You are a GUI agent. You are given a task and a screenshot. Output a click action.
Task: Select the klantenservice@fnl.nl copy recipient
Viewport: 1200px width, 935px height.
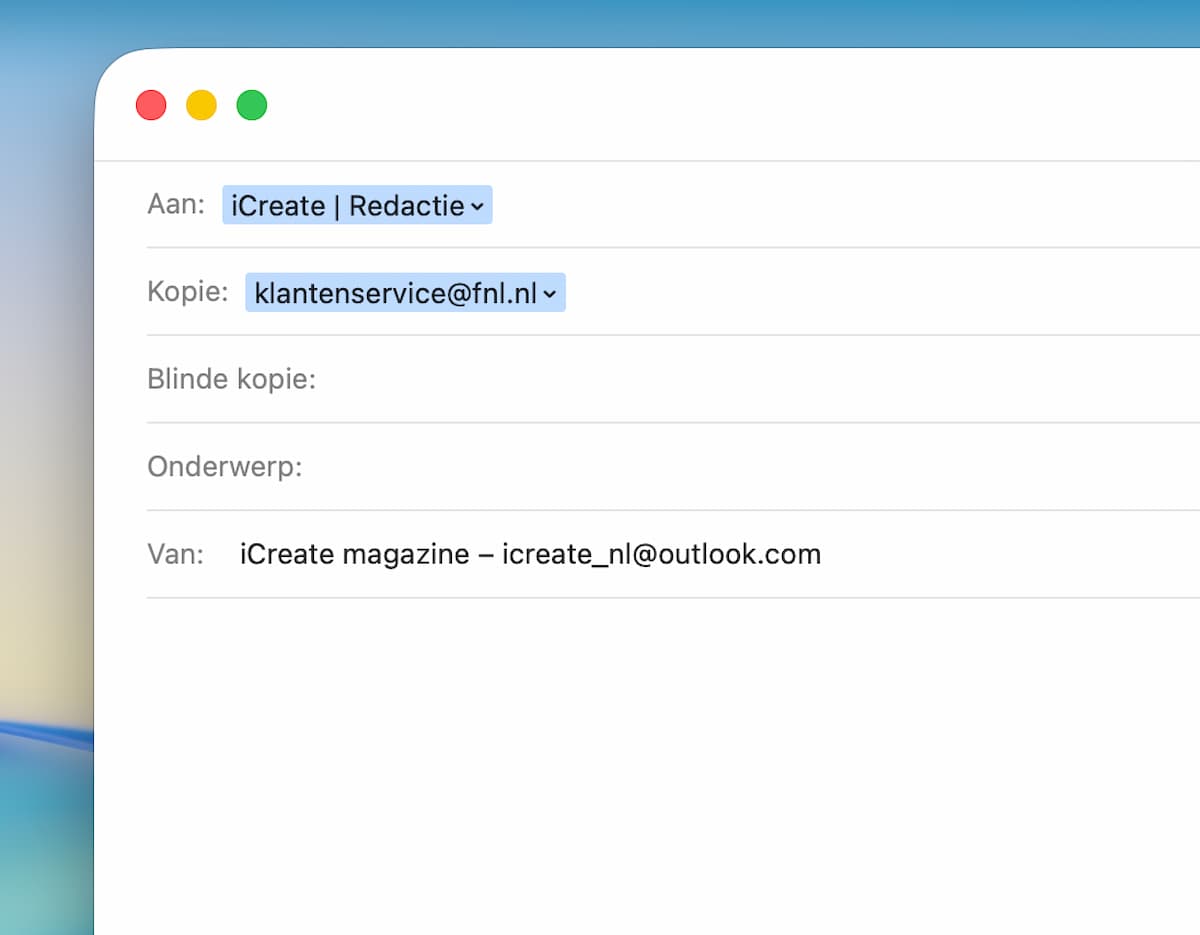[395, 293]
